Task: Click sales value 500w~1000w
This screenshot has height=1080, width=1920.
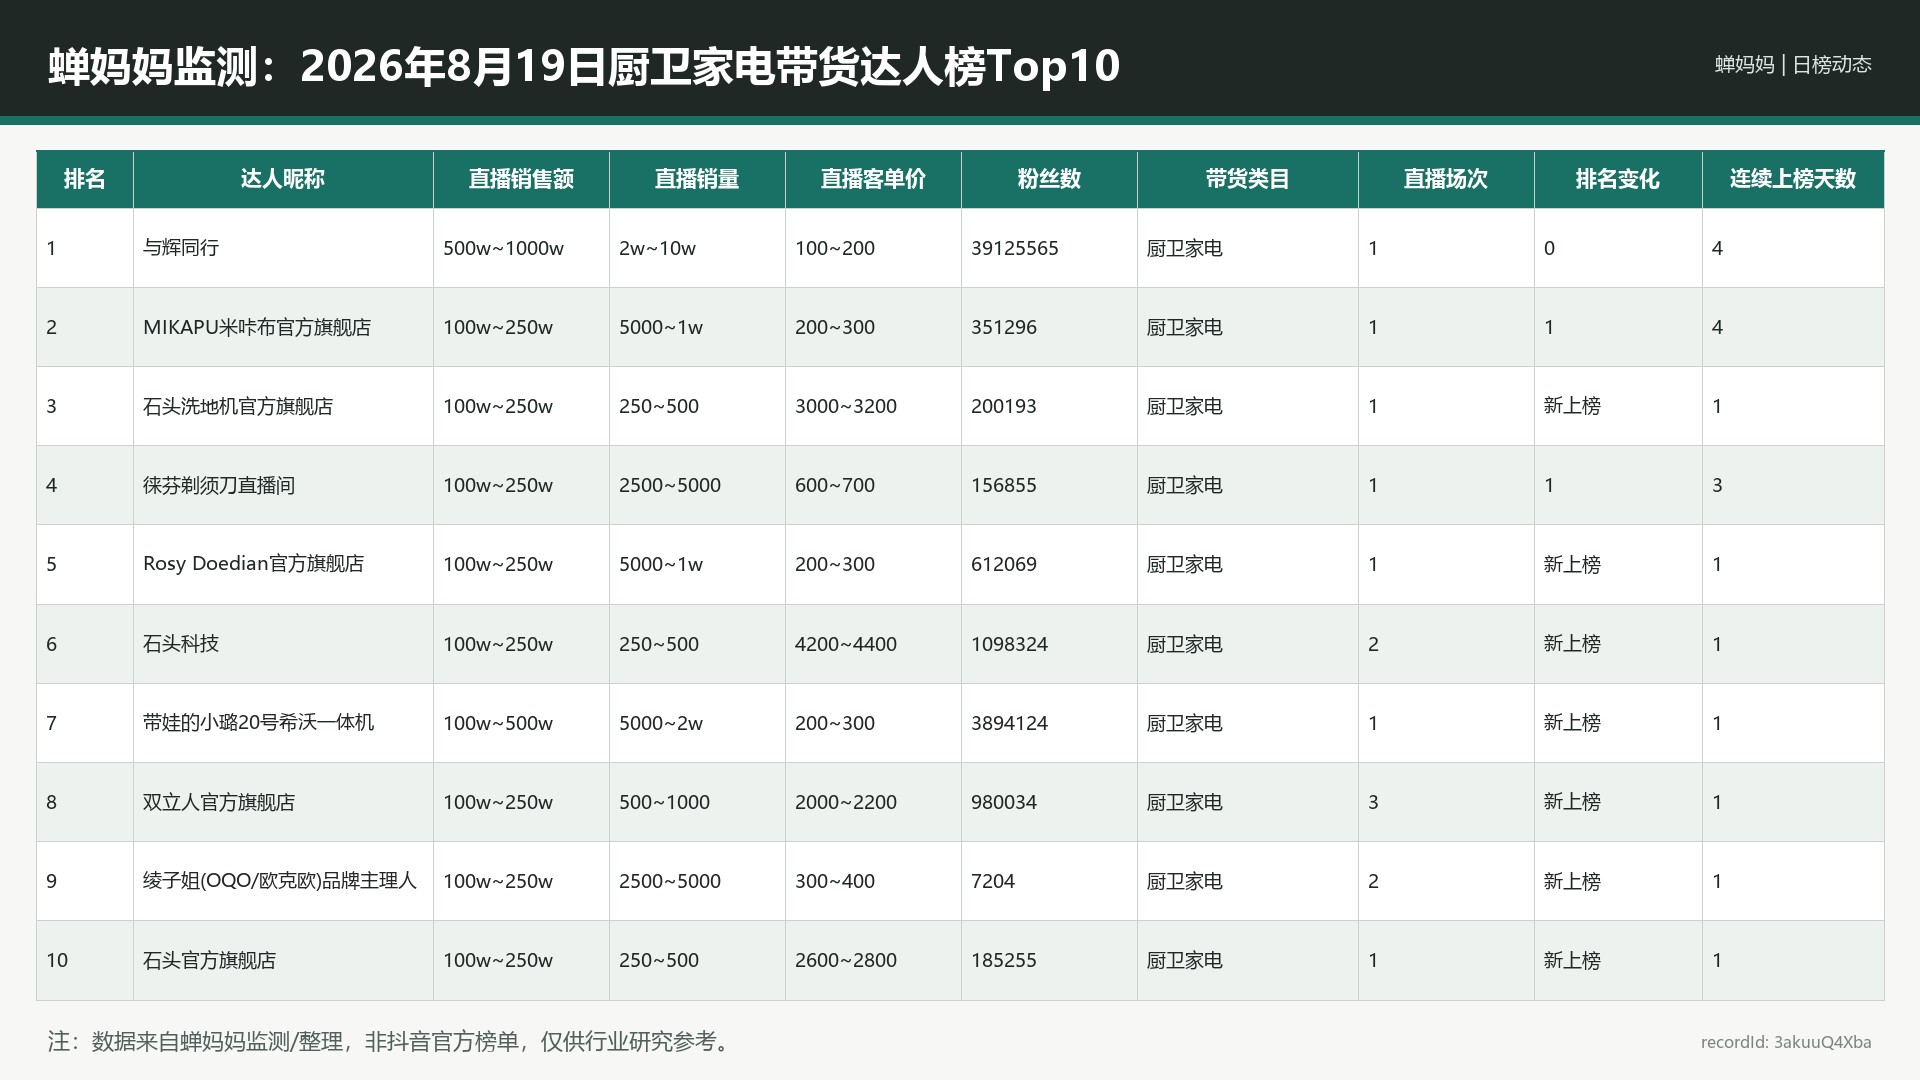Action: (x=503, y=248)
